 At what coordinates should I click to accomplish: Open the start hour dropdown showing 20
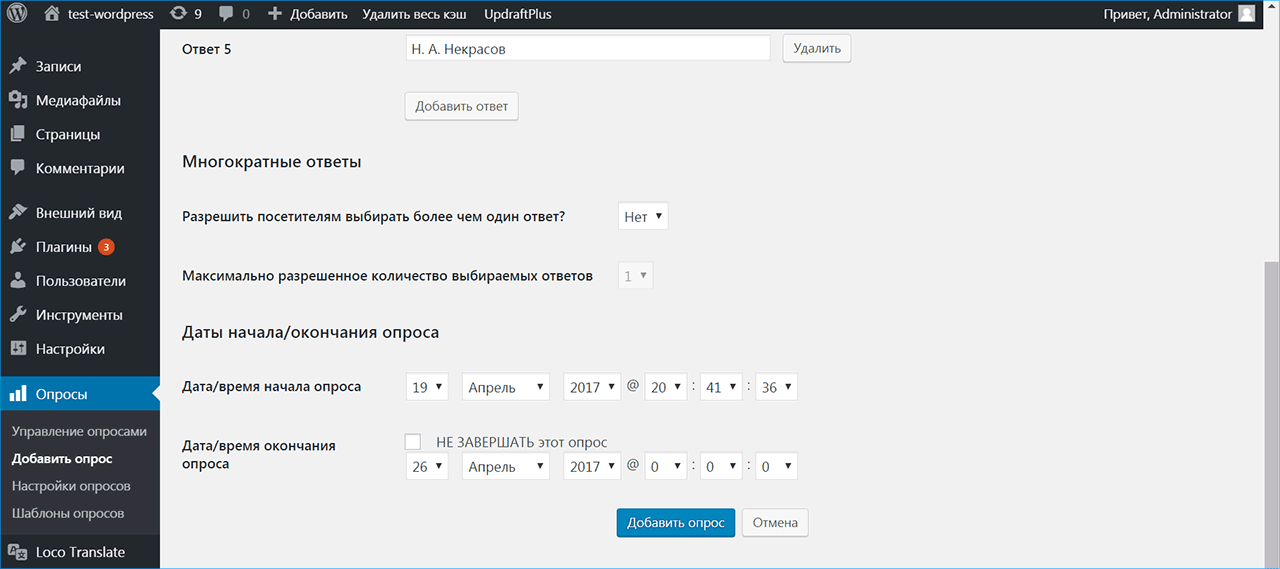(x=665, y=387)
